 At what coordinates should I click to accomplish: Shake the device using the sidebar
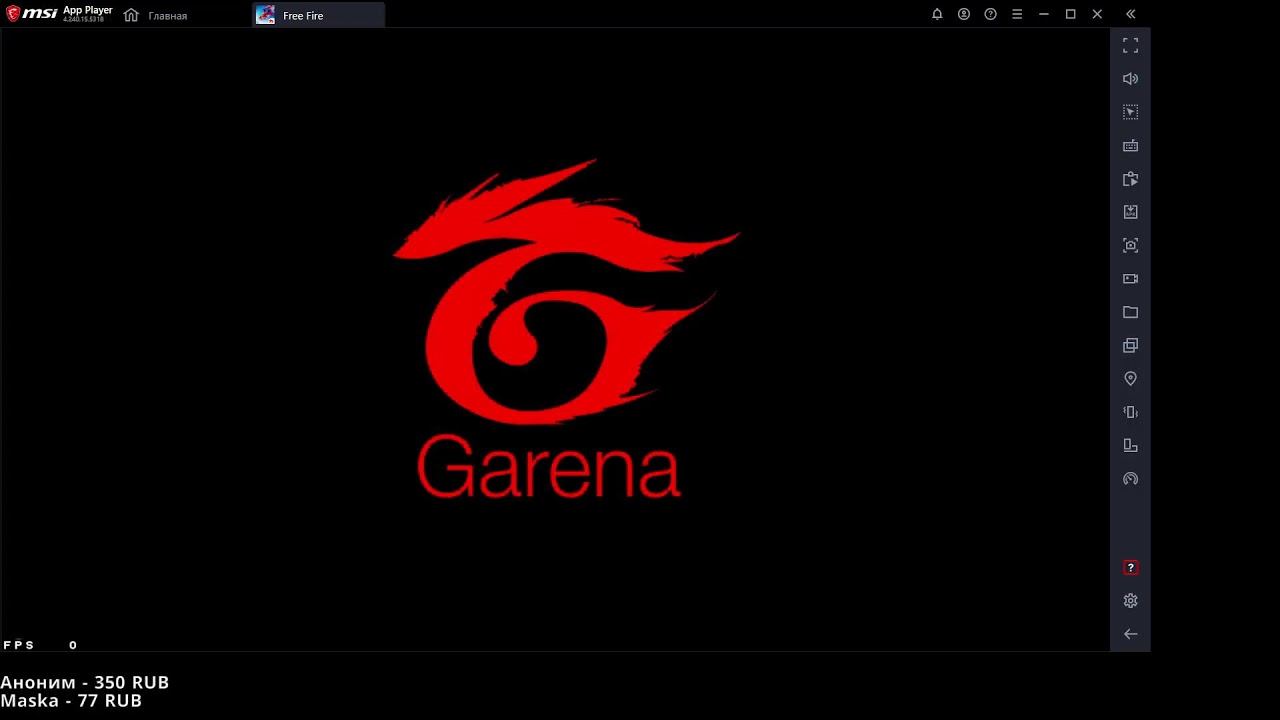[x=1130, y=412]
